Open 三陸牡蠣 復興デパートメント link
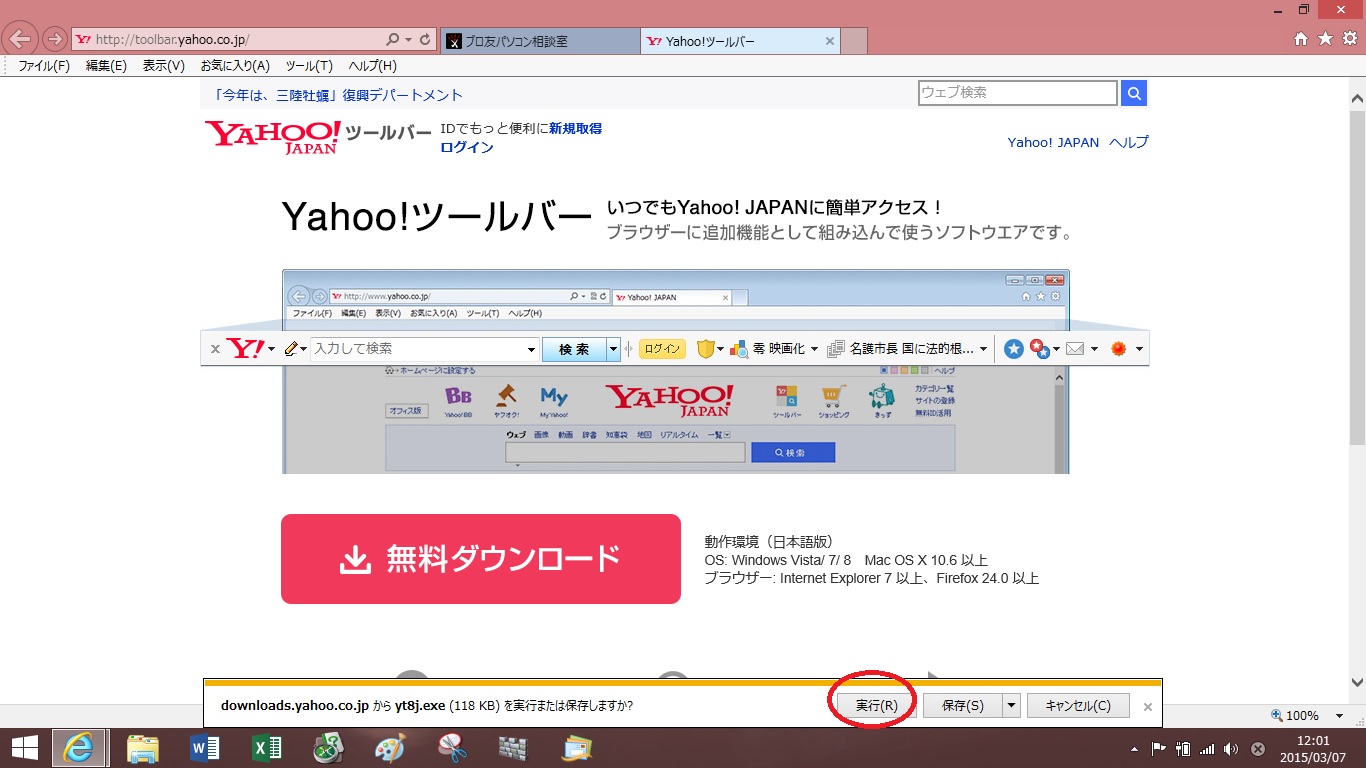The width and height of the screenshot is (1366, 768). 338,95
